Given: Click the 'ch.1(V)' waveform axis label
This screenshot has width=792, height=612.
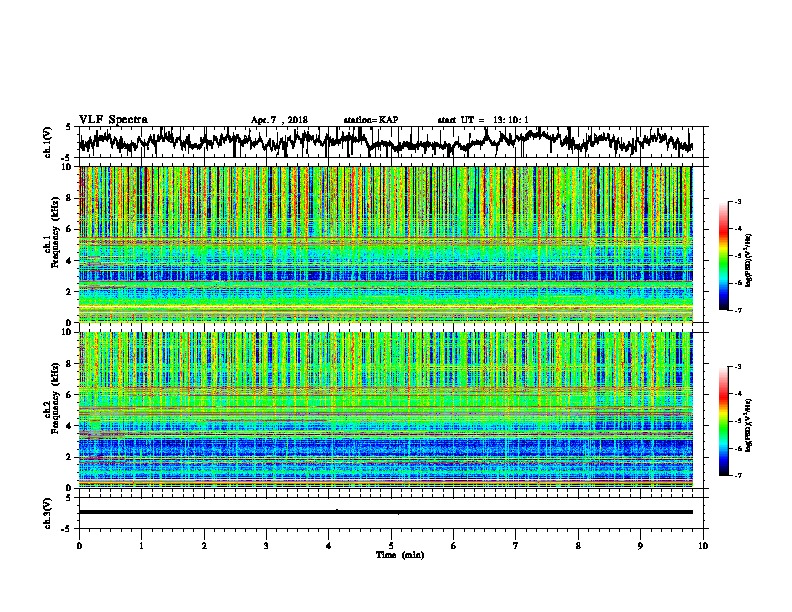Looking at the screenshot, I should click(x=48, y=142).
